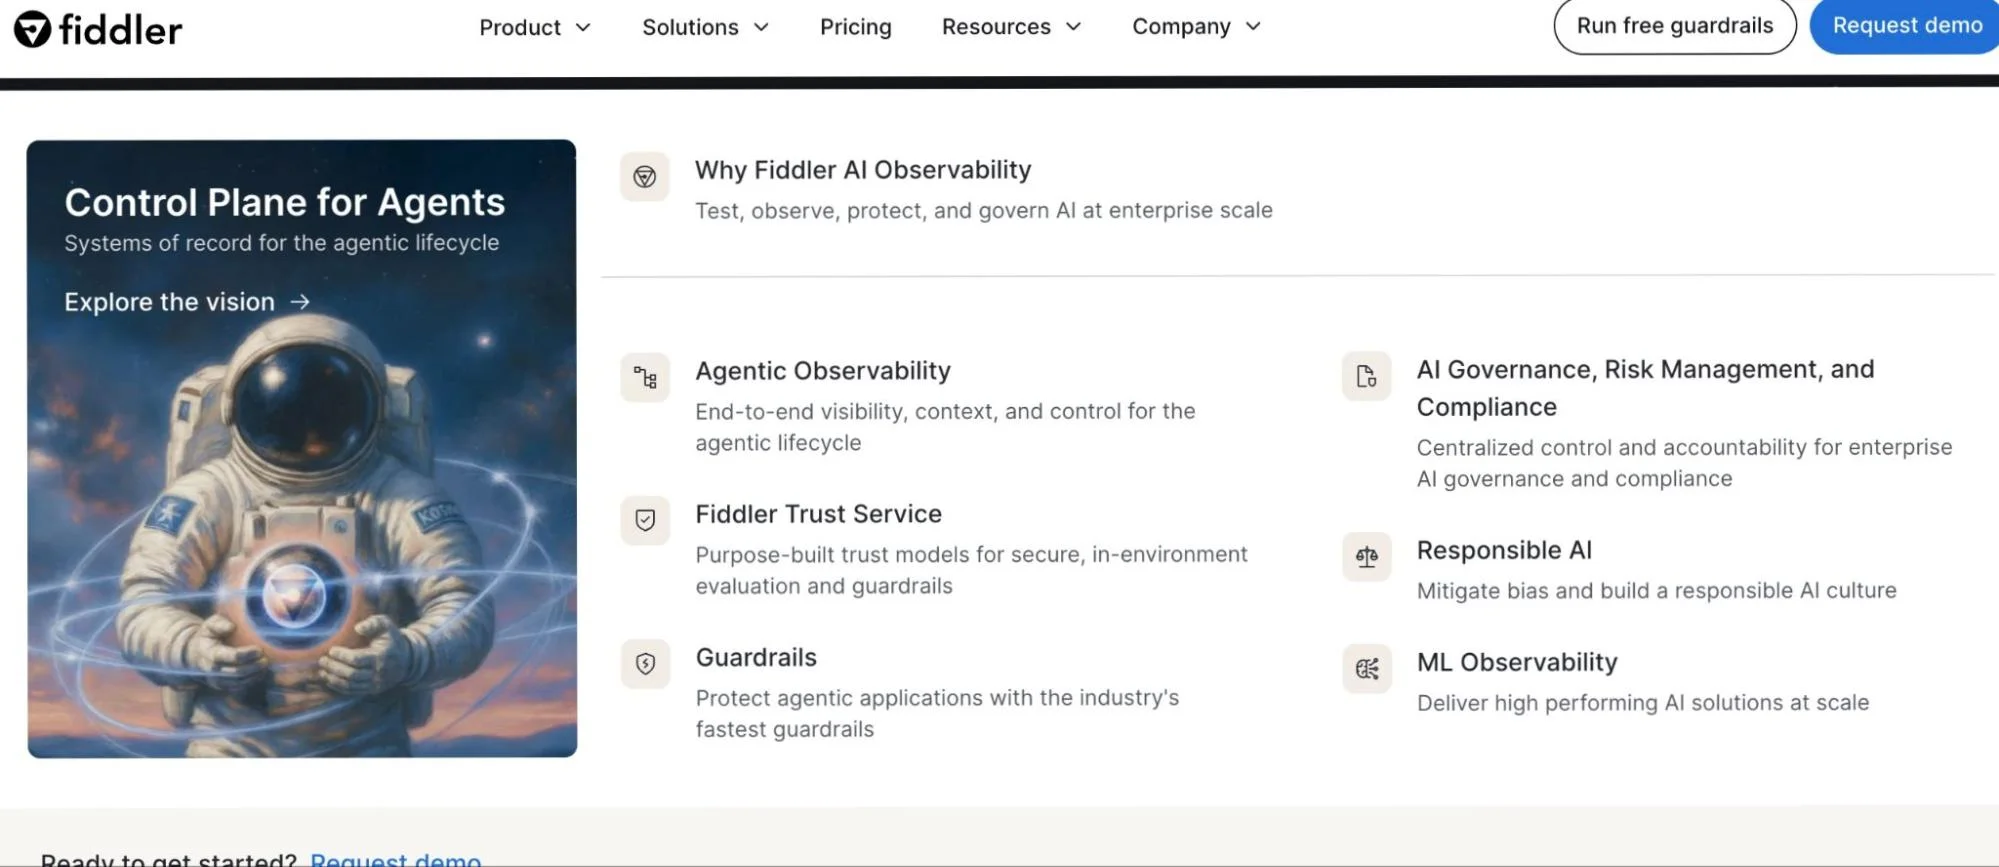
Task: Open the Solutions menu
Action: pos(706,27)
